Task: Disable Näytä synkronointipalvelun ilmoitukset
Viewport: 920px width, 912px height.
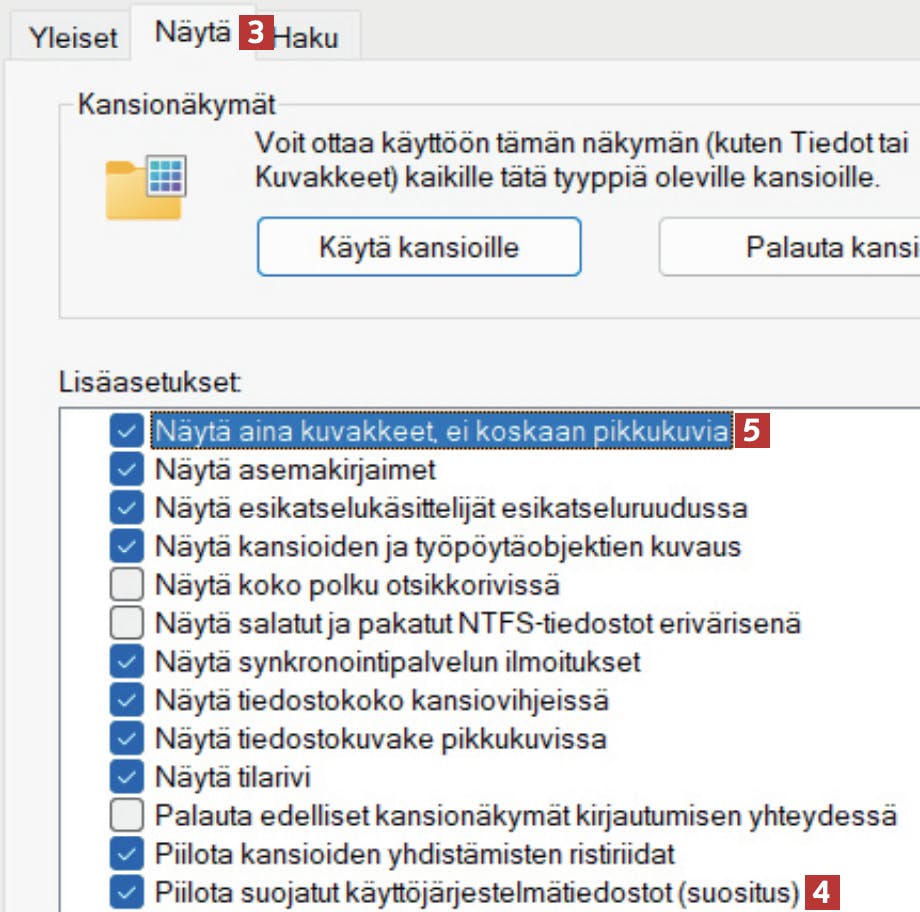Action: pyautogui.click(x=125, y=662)
